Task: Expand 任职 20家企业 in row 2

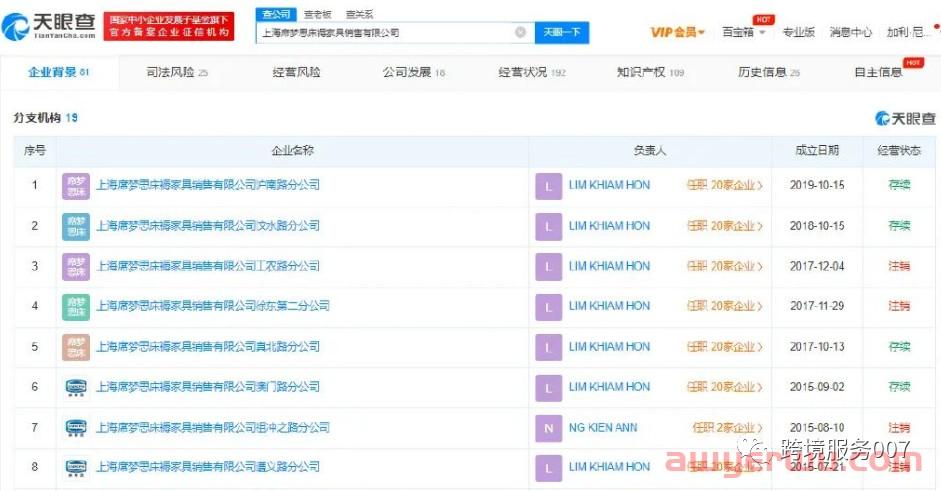Action: click(724, 226)
